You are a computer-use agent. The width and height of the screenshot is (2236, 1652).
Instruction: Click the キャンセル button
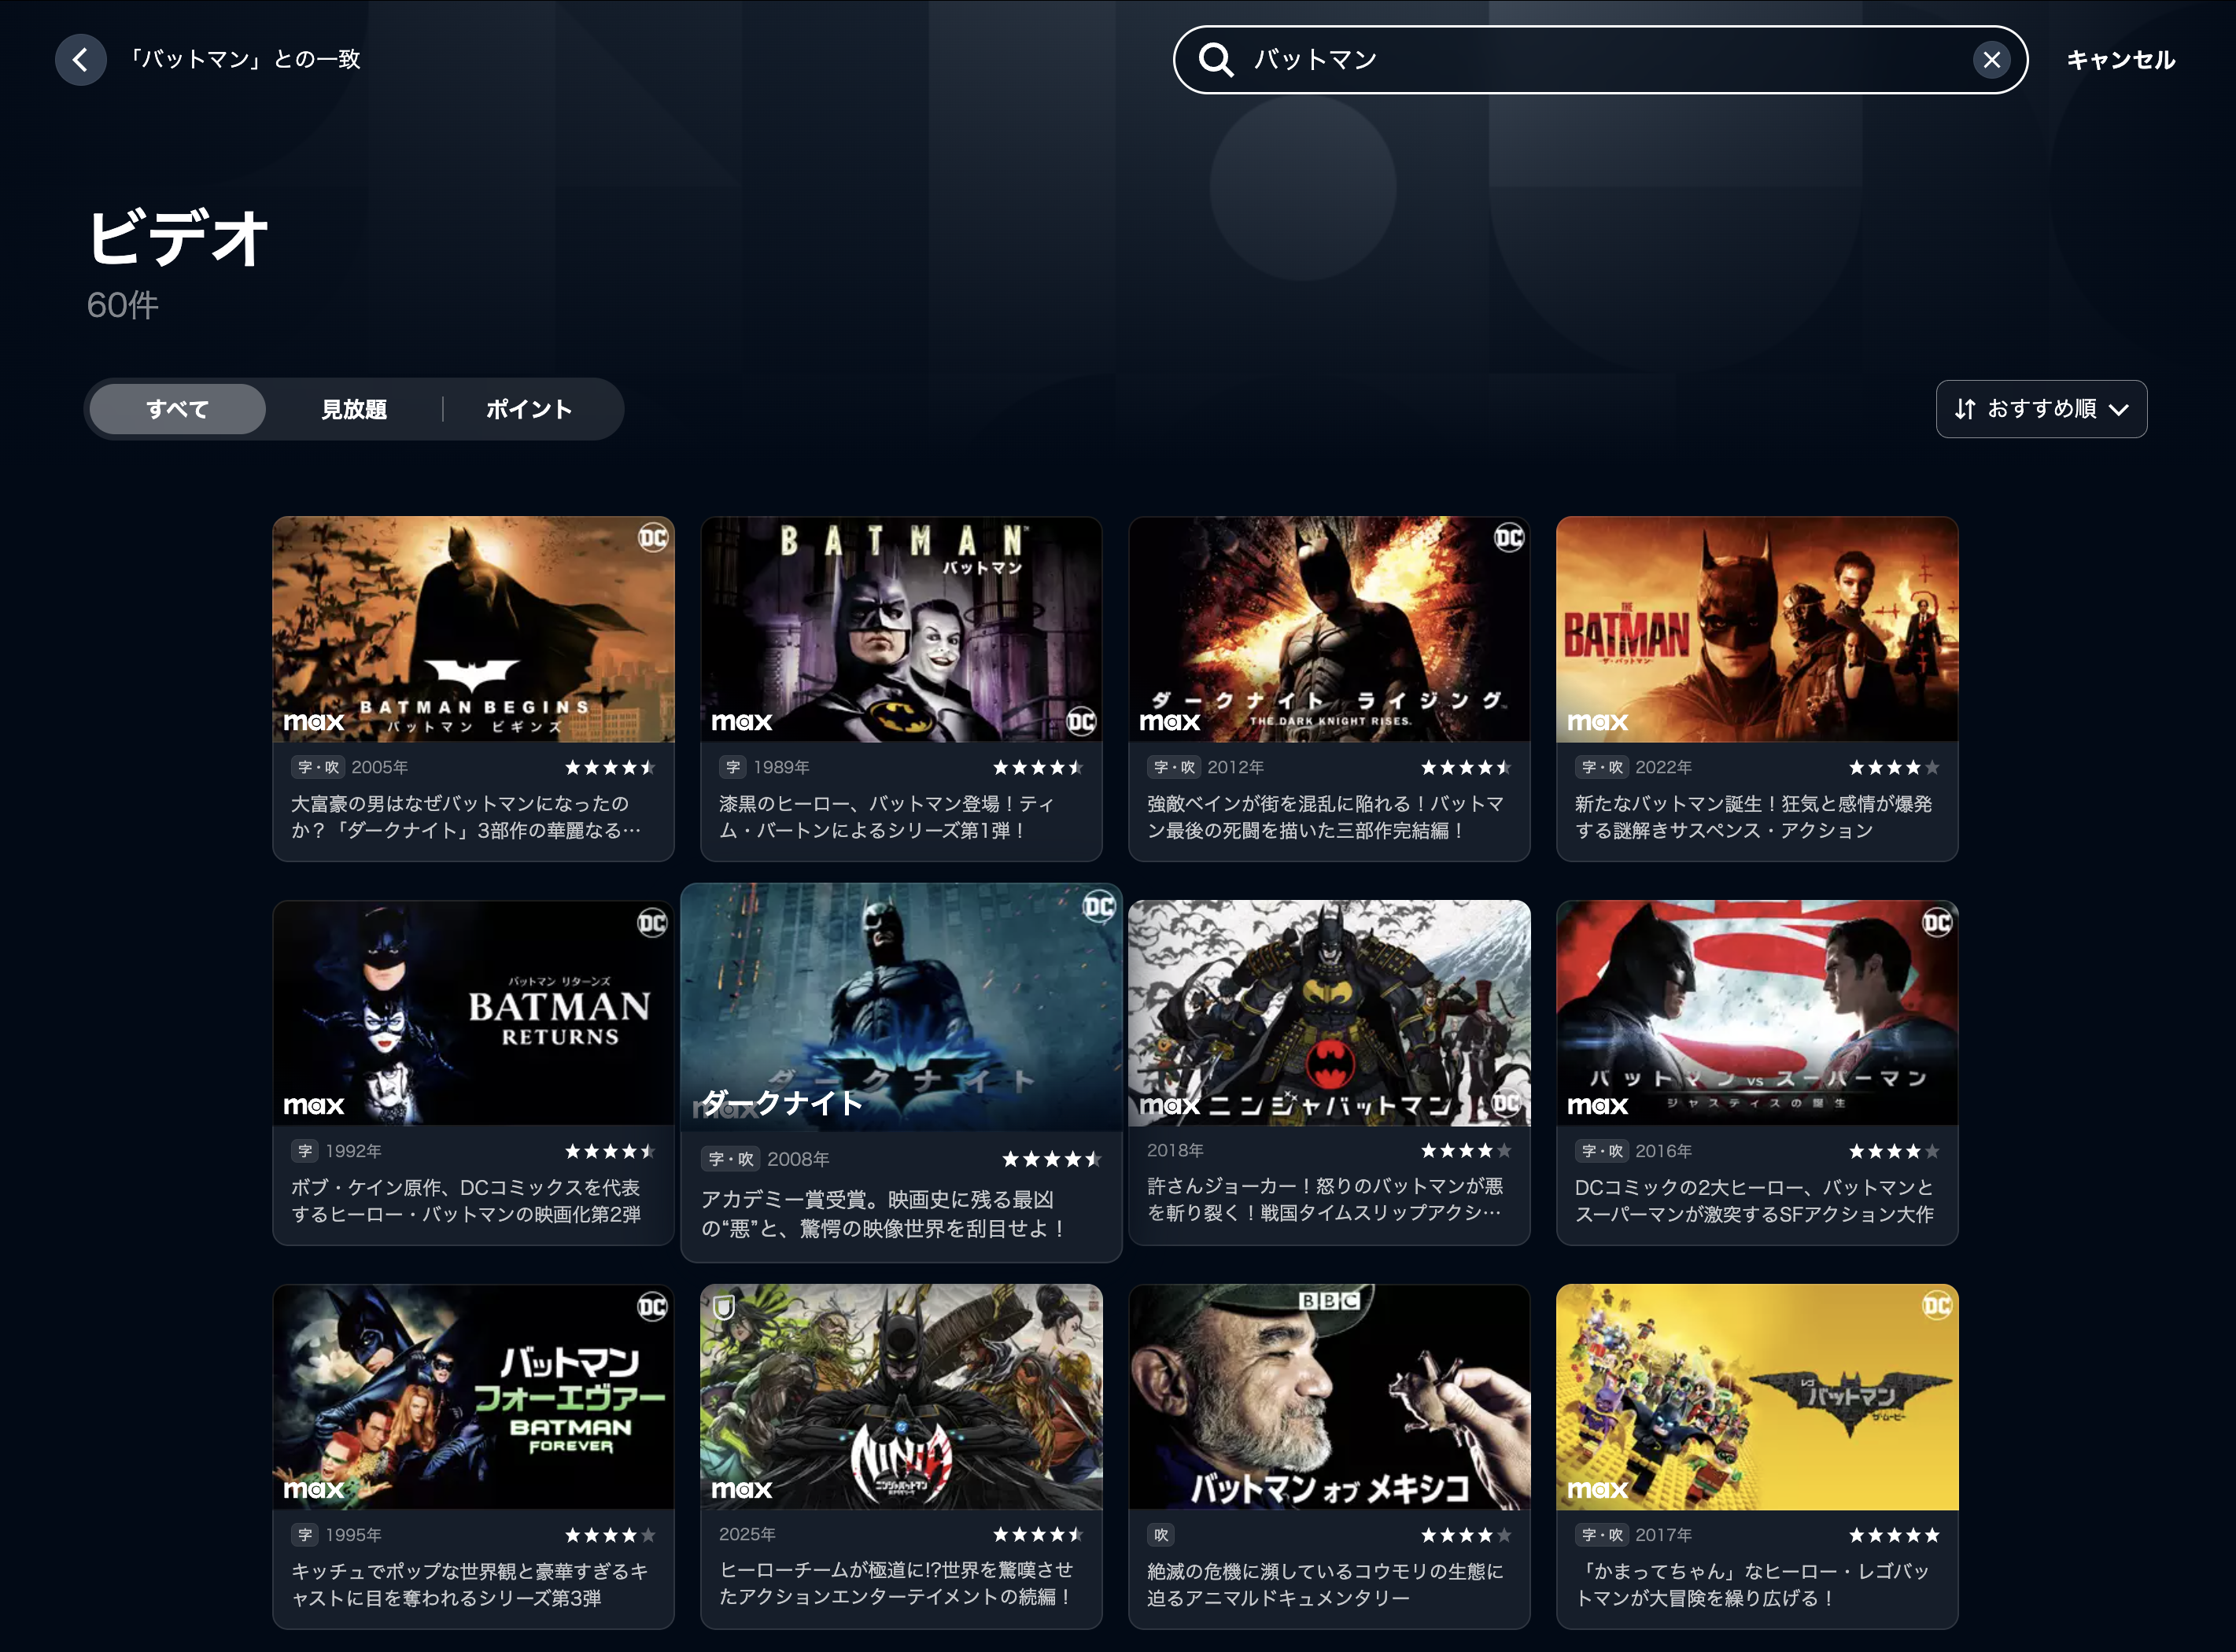pyautogui.click(x=2120, y=60)
